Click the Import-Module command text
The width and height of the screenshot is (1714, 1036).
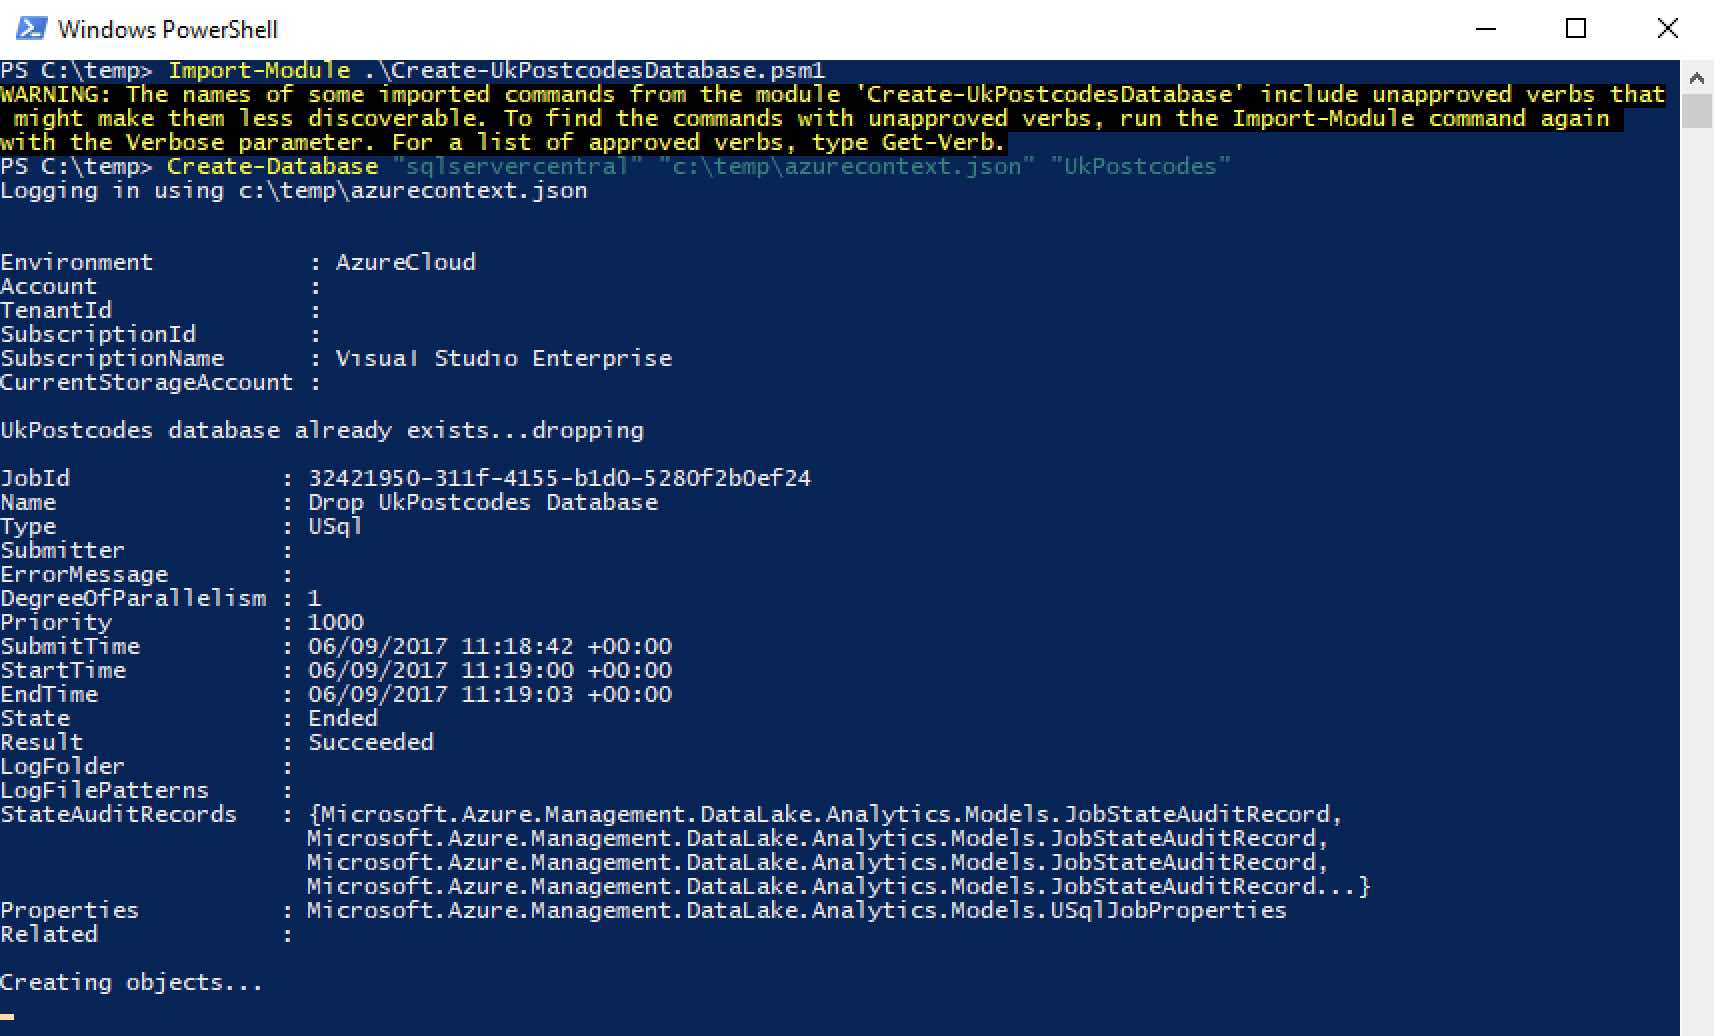tap(259, 70)
